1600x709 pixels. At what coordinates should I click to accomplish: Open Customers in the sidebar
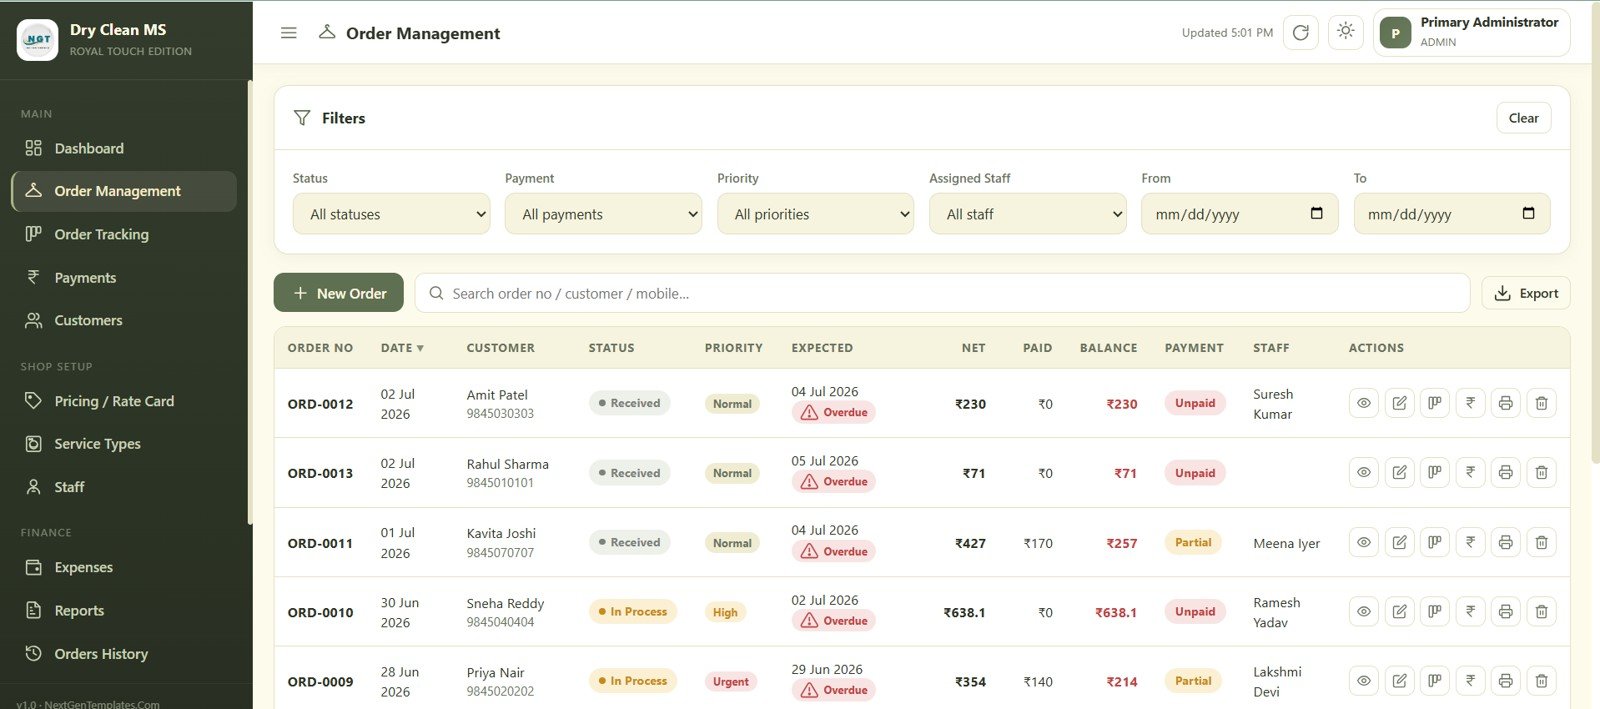[124, 321]
